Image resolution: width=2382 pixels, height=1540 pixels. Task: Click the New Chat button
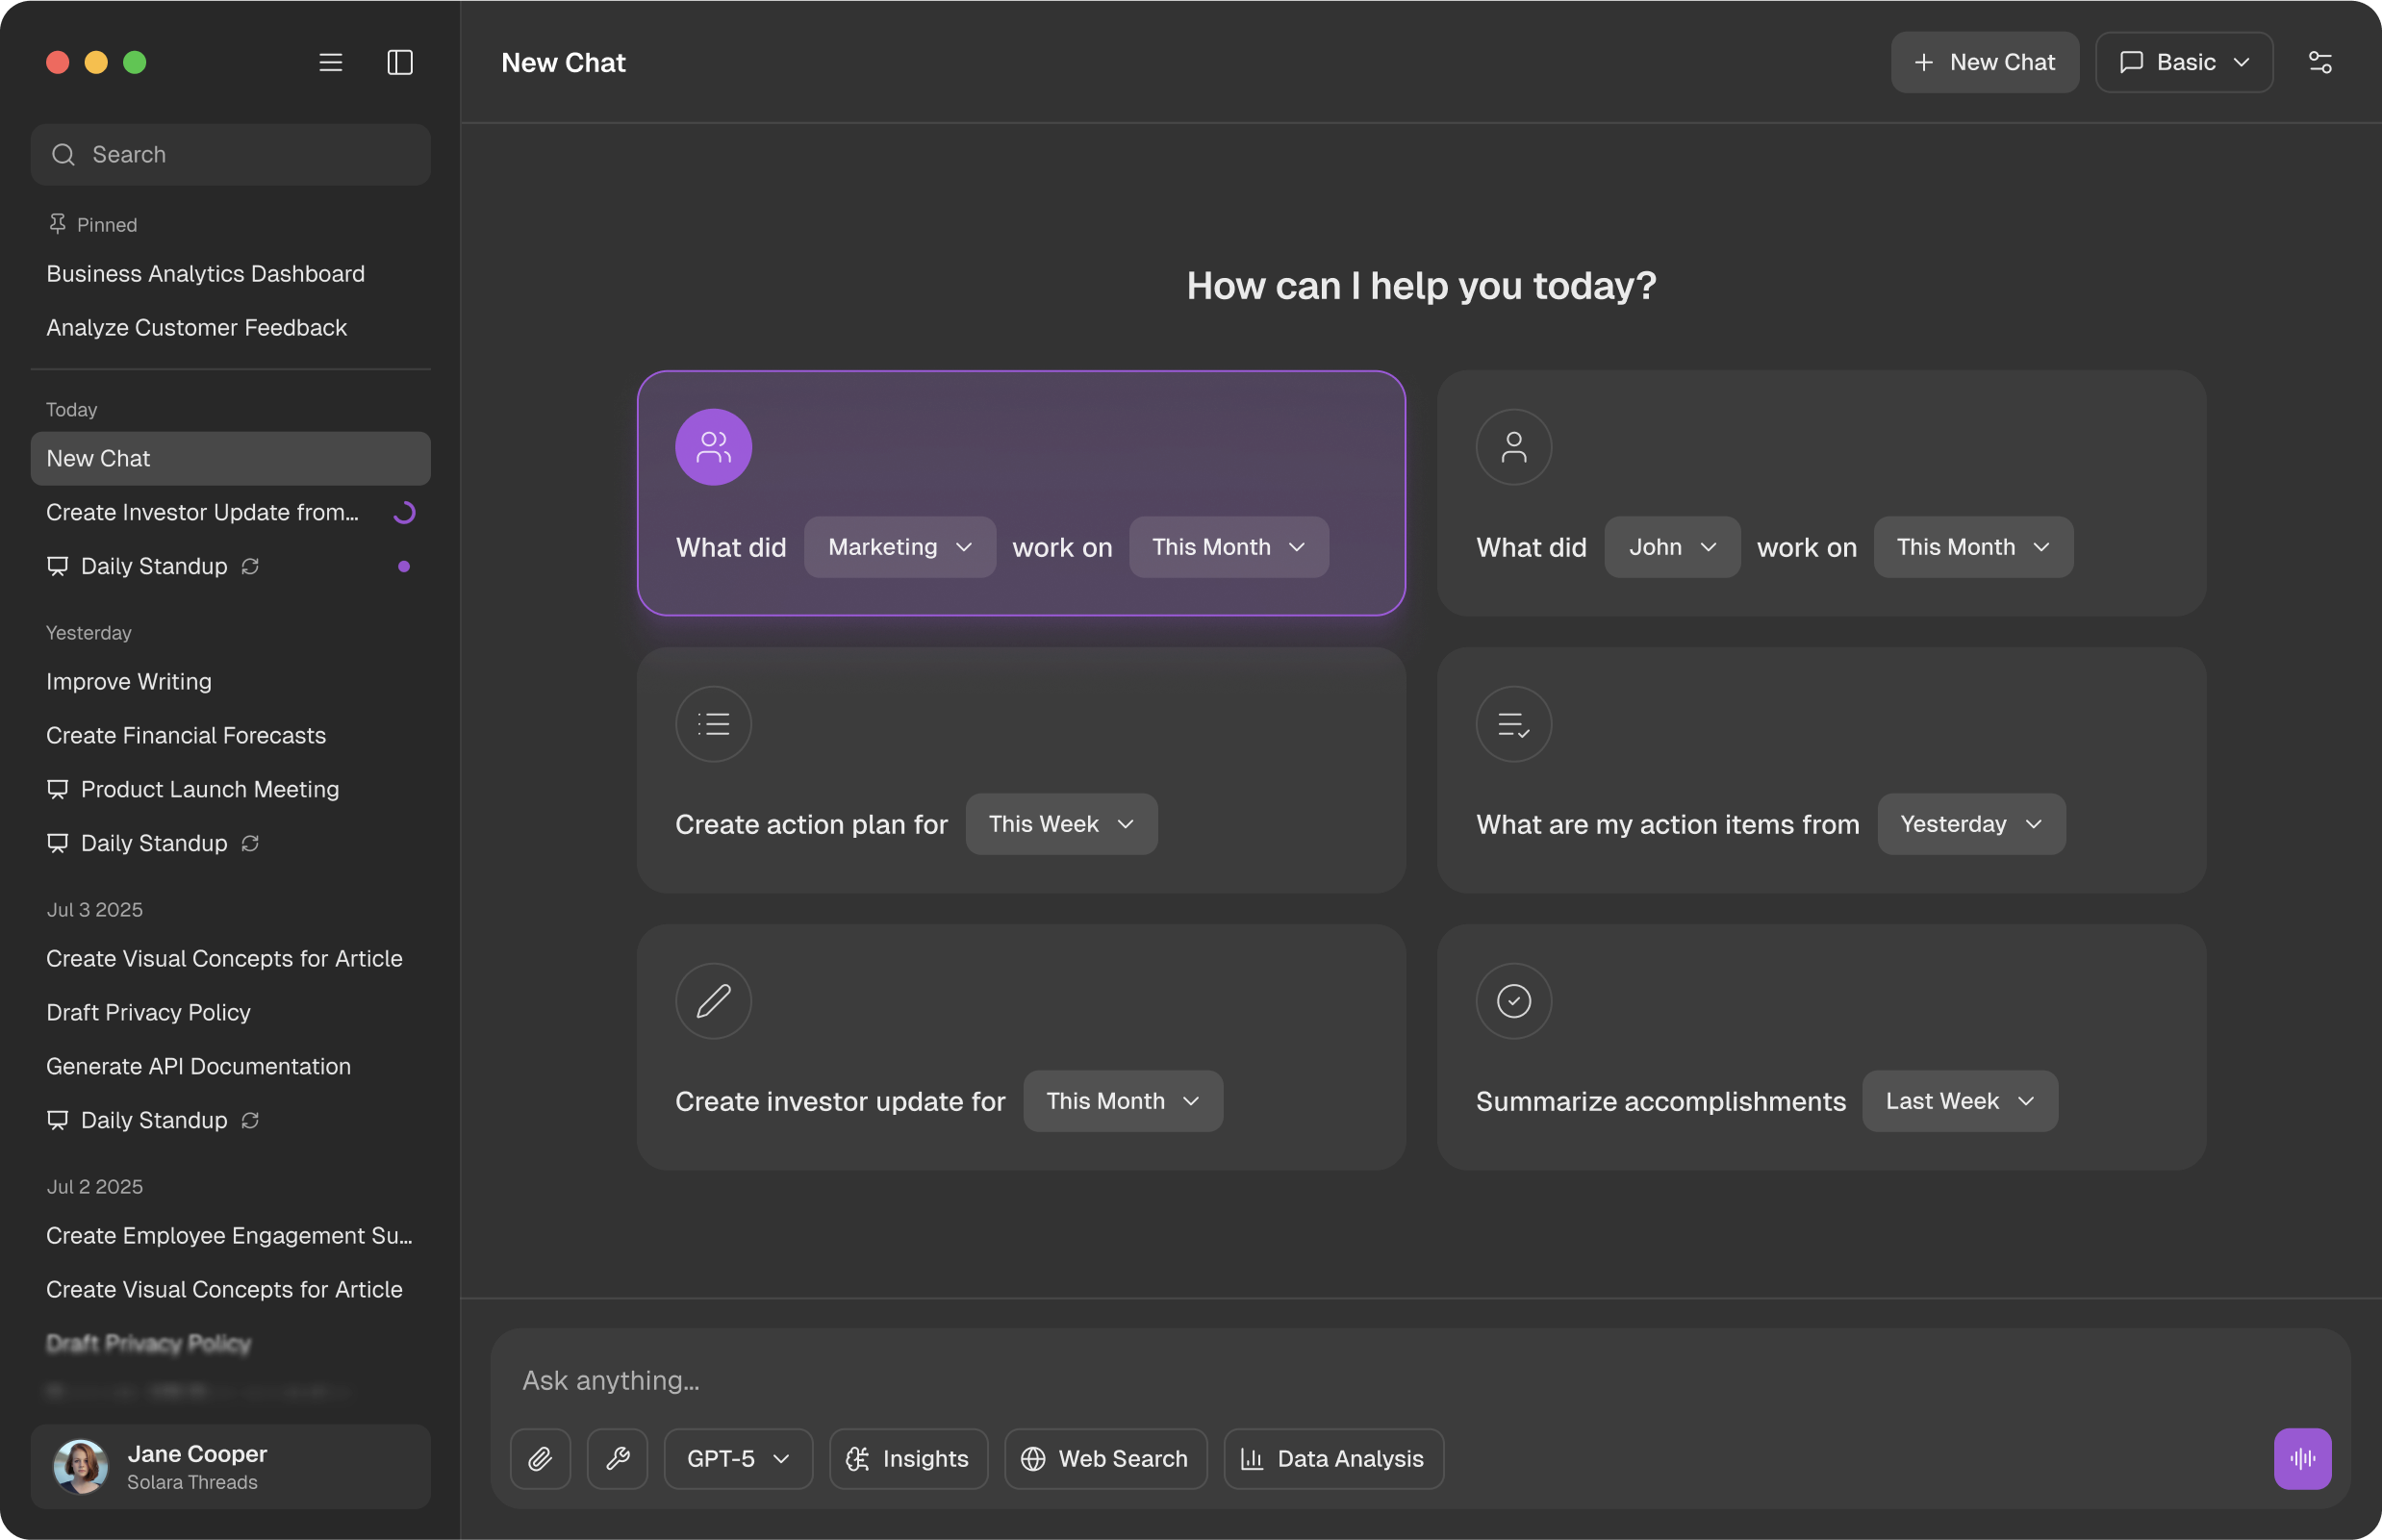[1984, 62]
